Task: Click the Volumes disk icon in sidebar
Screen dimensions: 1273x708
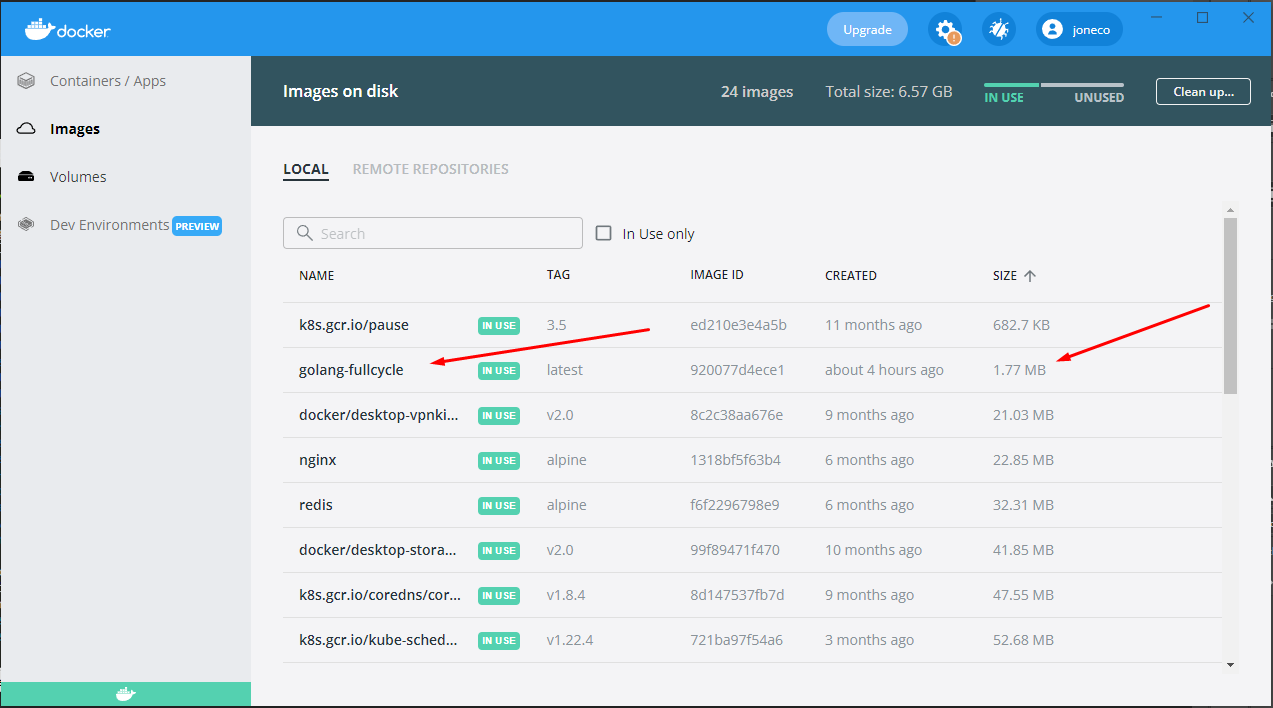Action: click(27, 177)
